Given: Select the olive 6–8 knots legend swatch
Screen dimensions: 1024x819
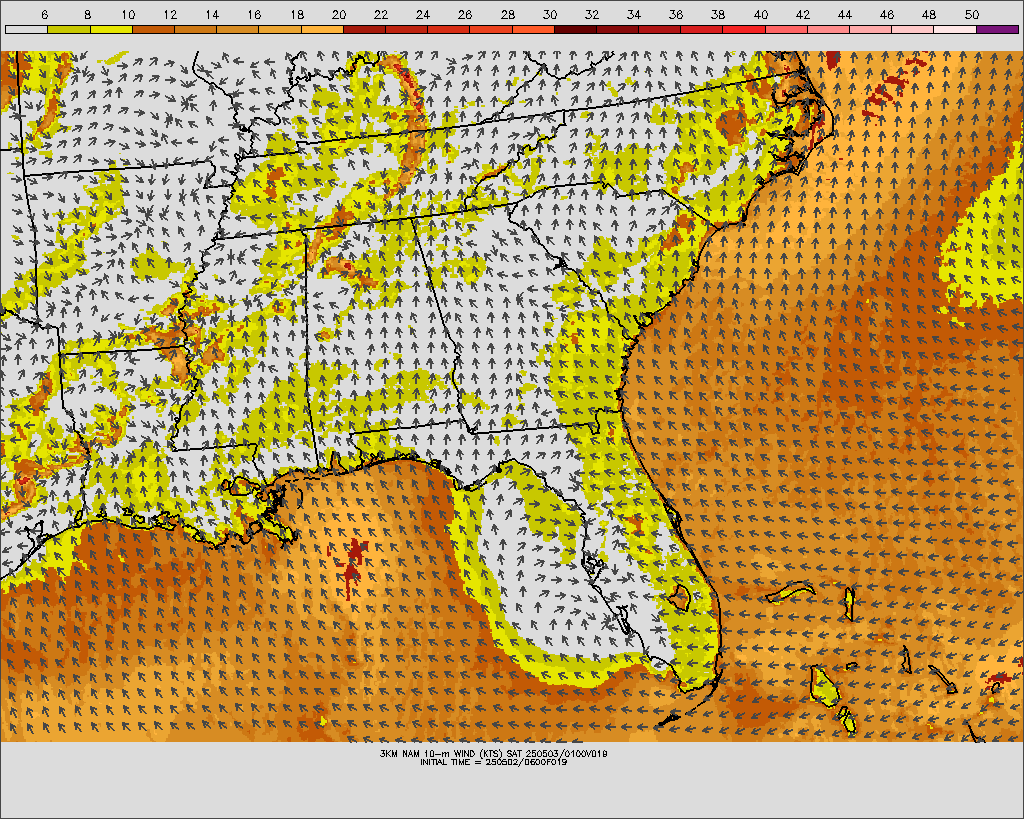Looking at the screenshot, I should click(69, 29).
